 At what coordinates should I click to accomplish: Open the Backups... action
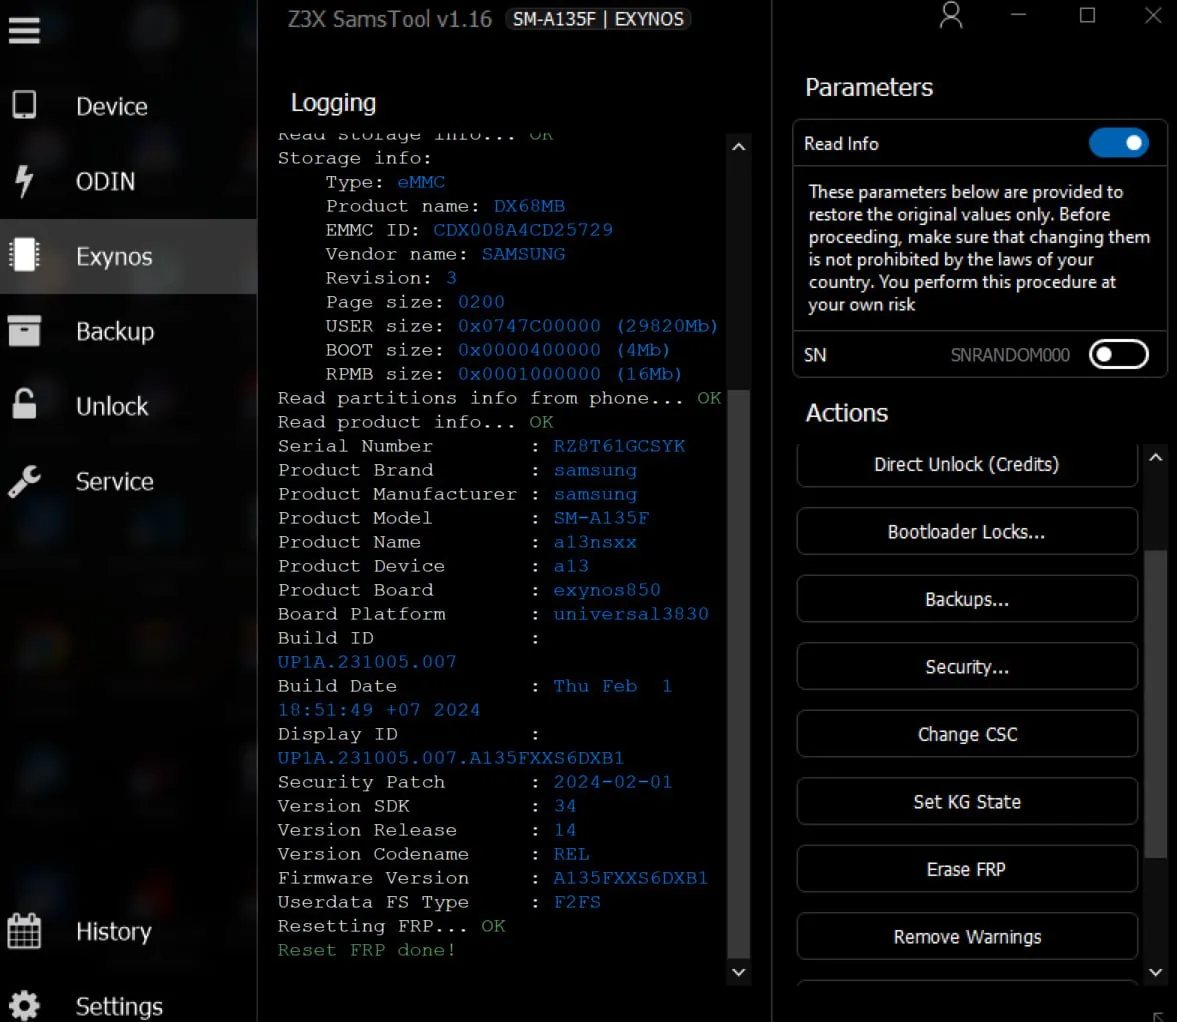pos(967,599)
